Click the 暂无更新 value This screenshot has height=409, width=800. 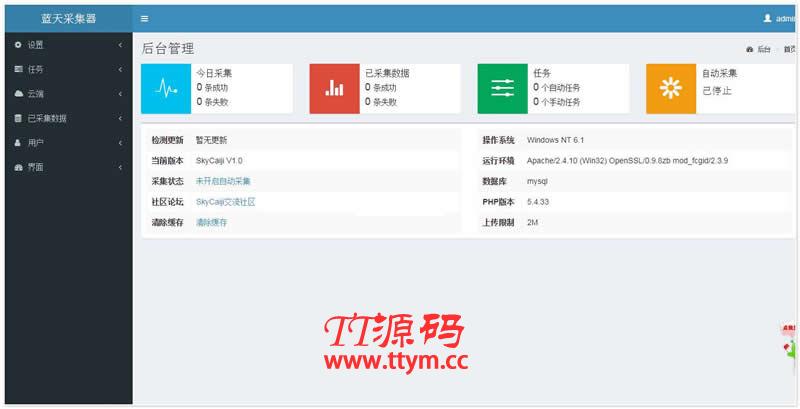[211, 140]
